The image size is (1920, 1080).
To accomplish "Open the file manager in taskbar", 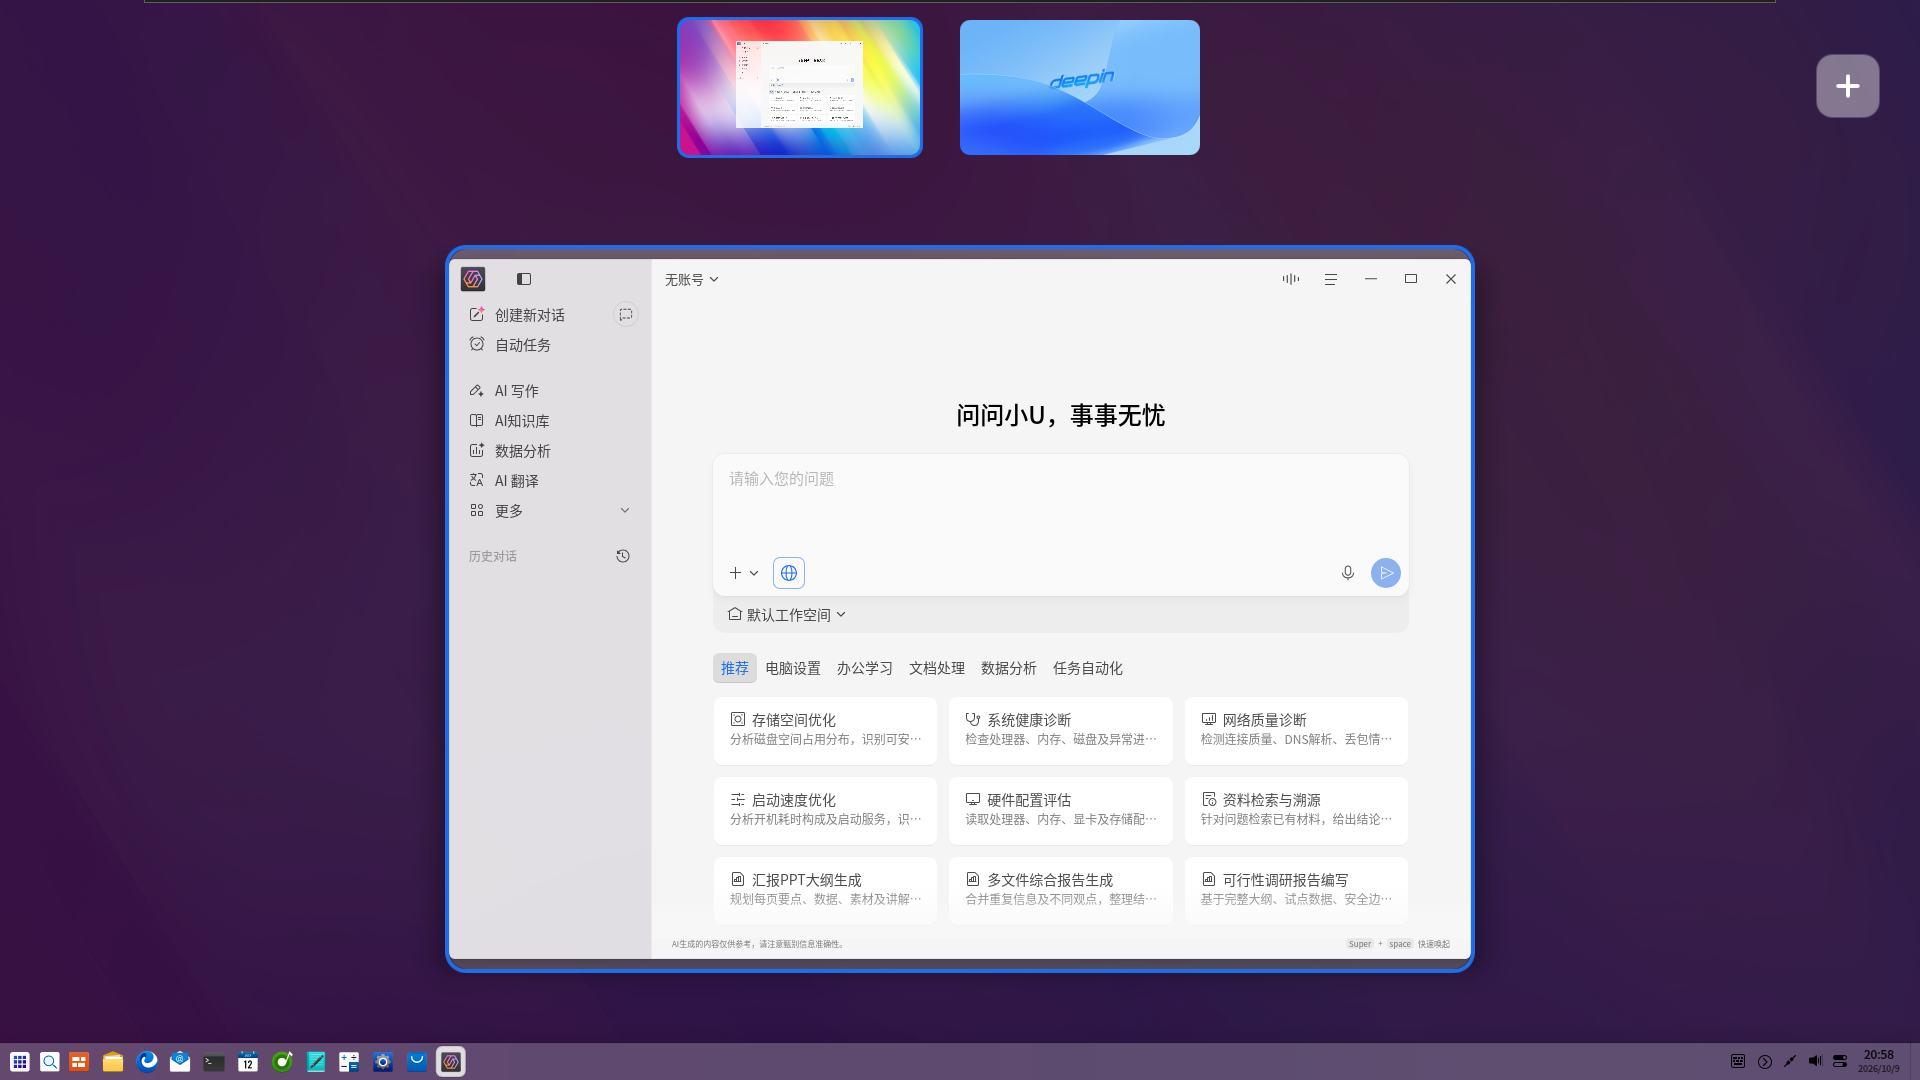I will coord(113,1062).
